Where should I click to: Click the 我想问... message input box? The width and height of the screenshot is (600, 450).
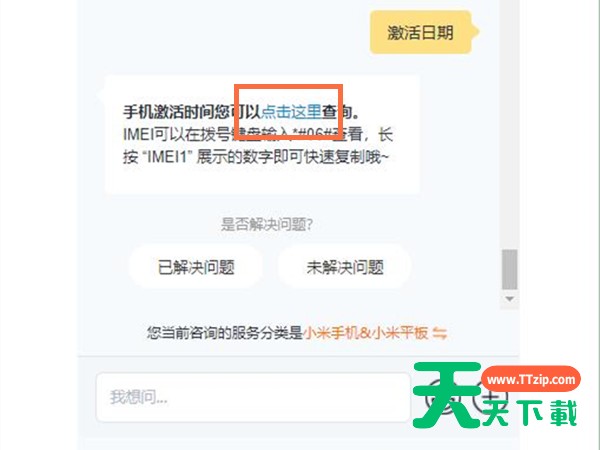253,397
